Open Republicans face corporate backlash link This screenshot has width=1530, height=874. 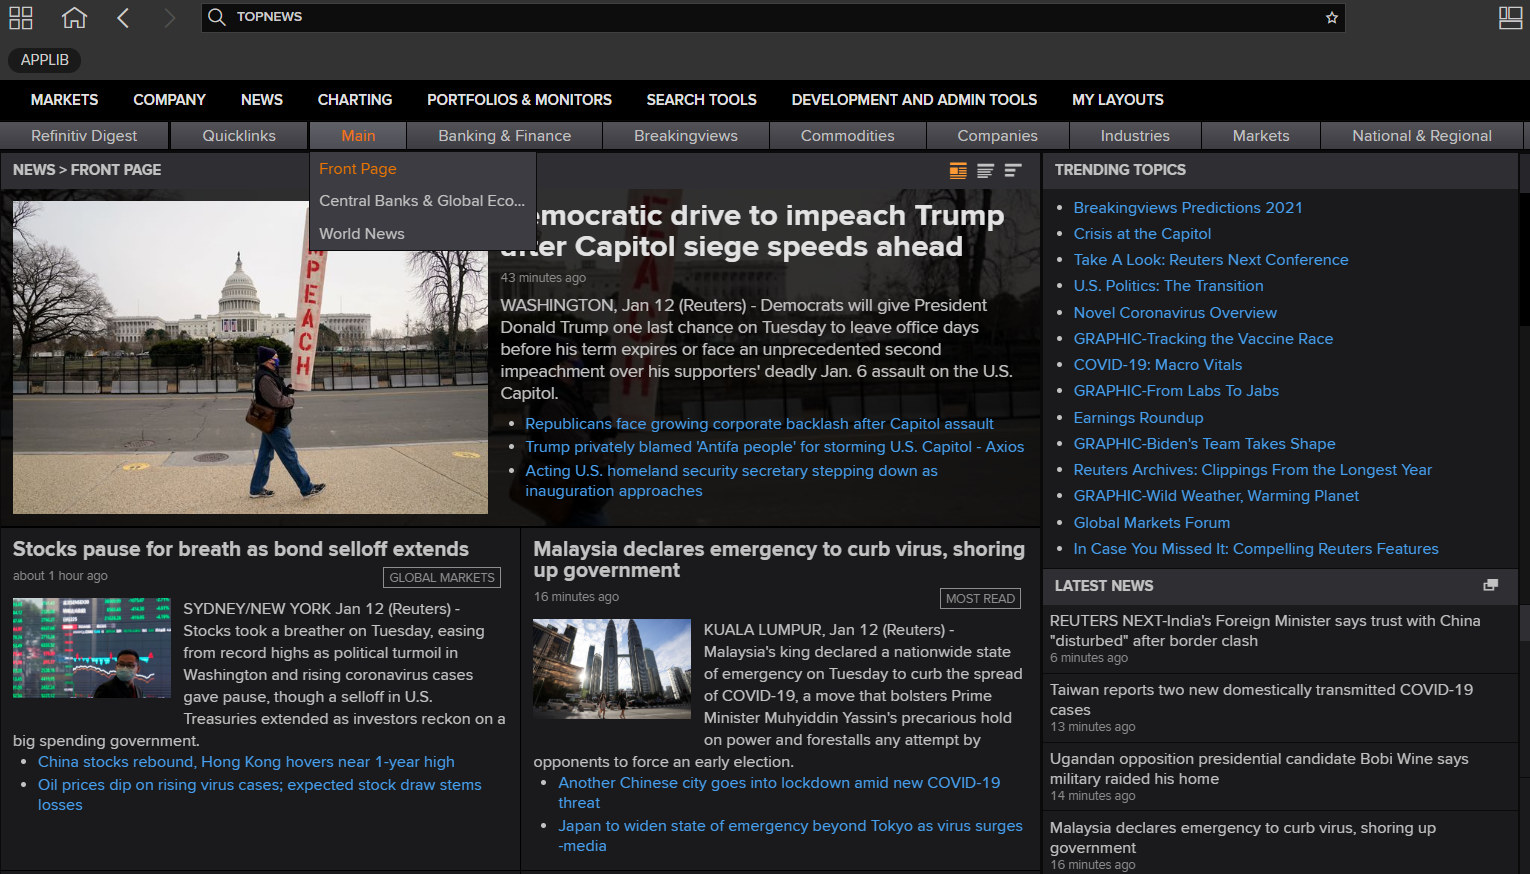759,424
